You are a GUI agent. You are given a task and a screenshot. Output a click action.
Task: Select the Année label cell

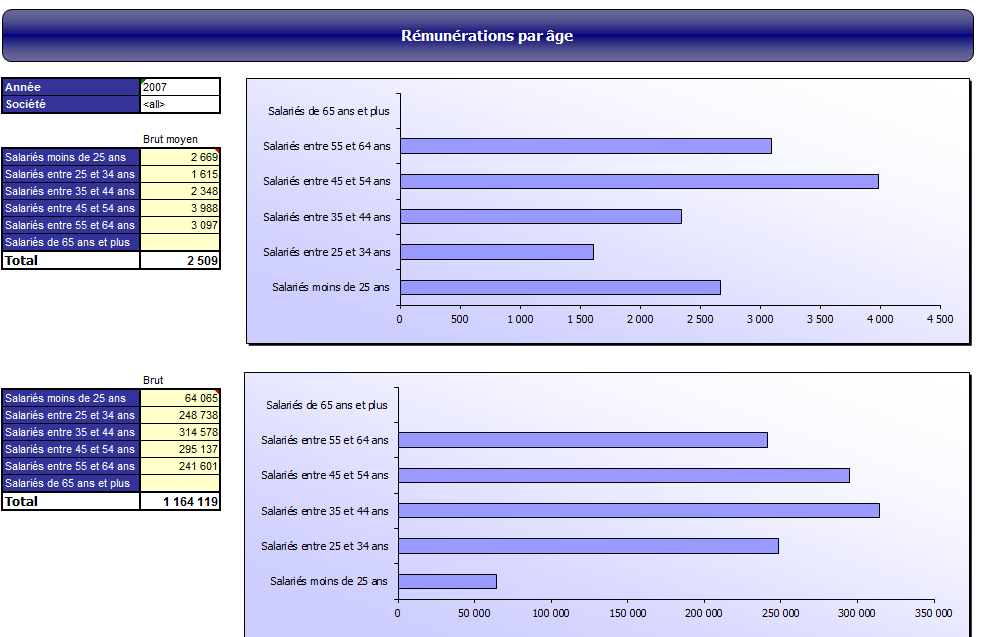71,87
